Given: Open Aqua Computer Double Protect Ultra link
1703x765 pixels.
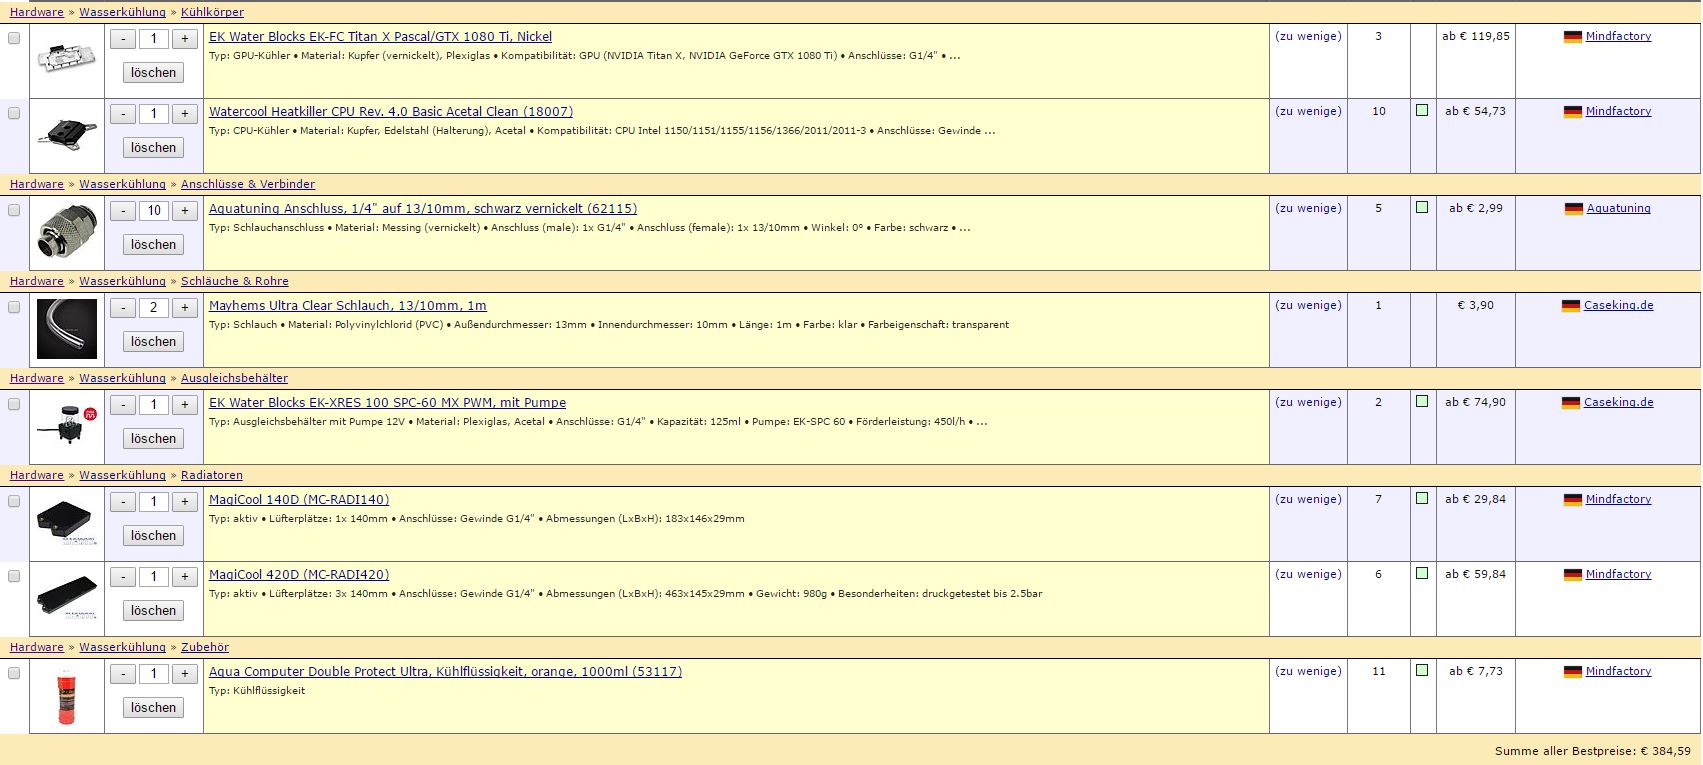Looking at the screenshot, I should pos(445,672).
